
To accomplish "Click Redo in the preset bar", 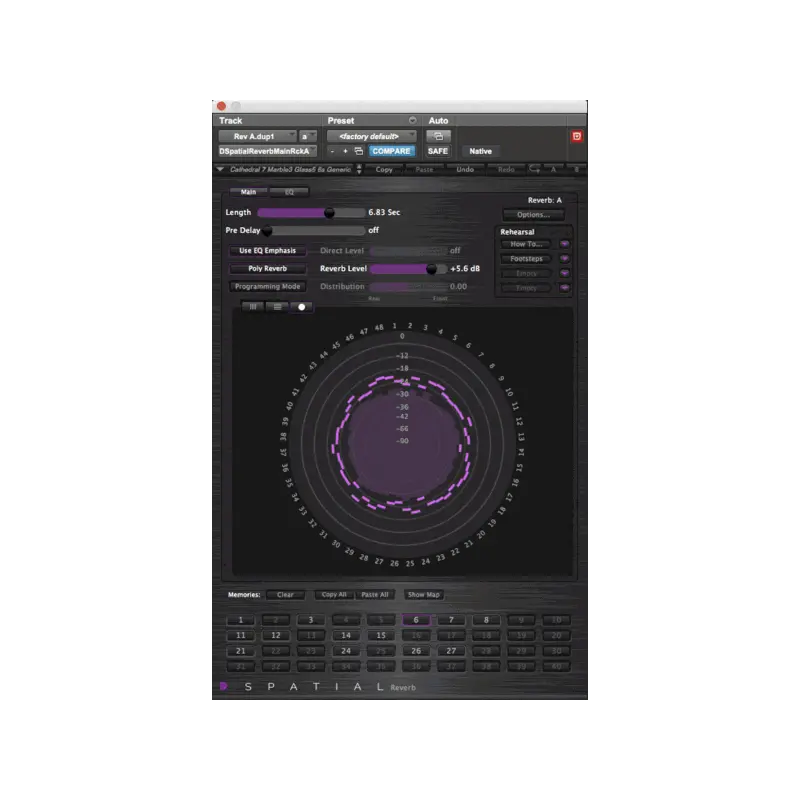I will point(506,169).
